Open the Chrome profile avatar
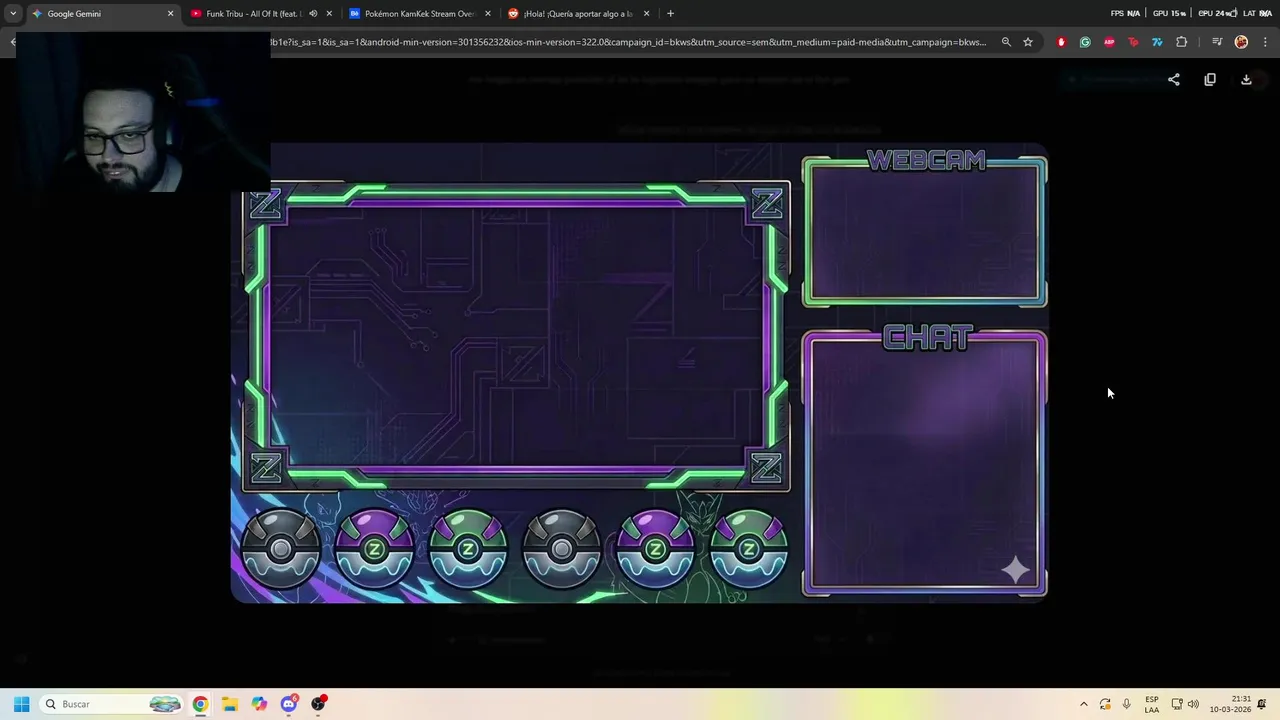The image size is (1280, 720). (1241, 42)
